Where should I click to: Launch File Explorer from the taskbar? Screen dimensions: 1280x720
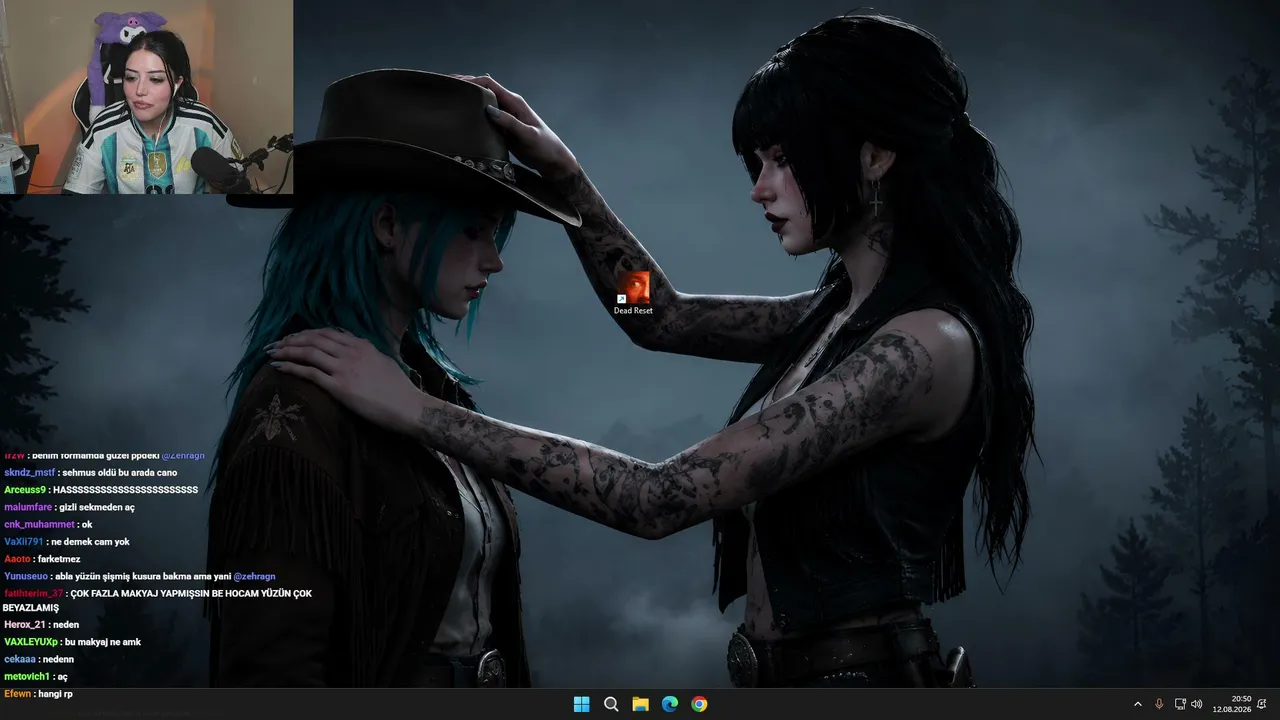(x=640, y=704)
